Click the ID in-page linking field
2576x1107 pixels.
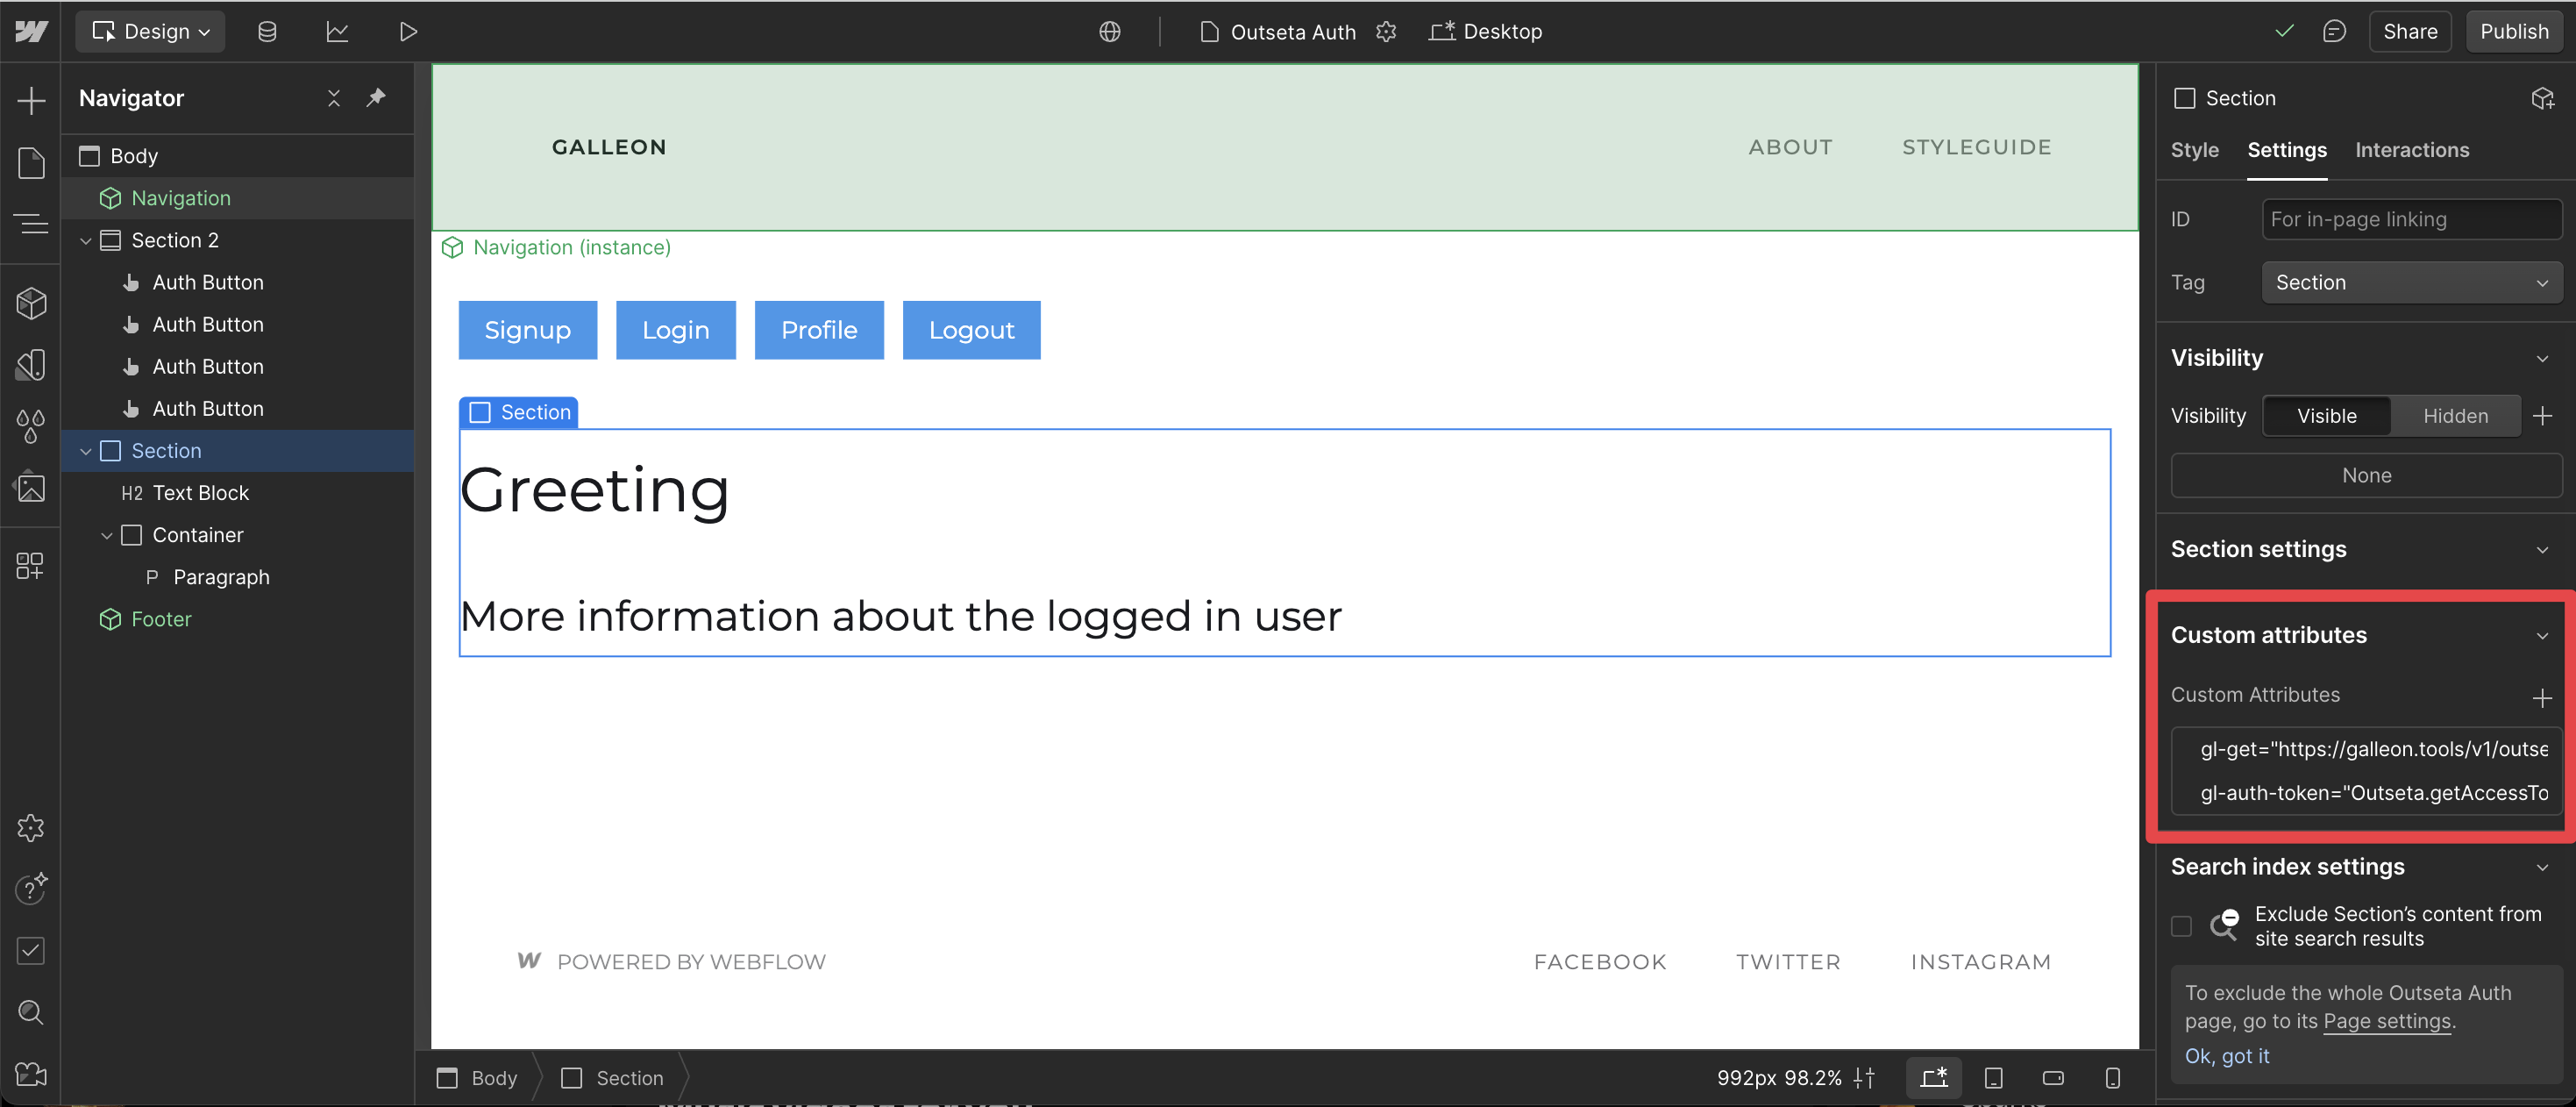pyautogui.click(x=2410, y=219)
